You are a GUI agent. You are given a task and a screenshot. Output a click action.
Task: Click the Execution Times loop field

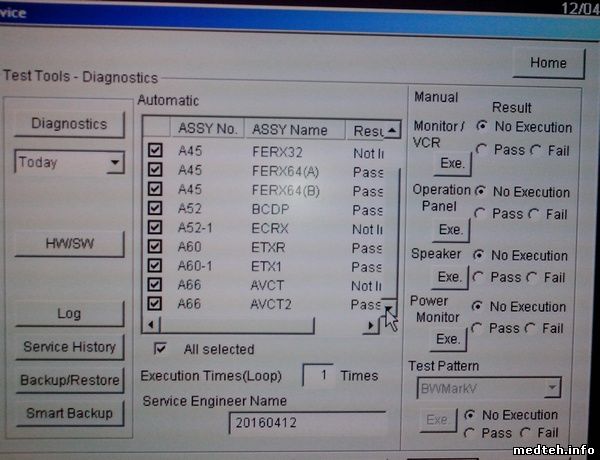point(319,376)
